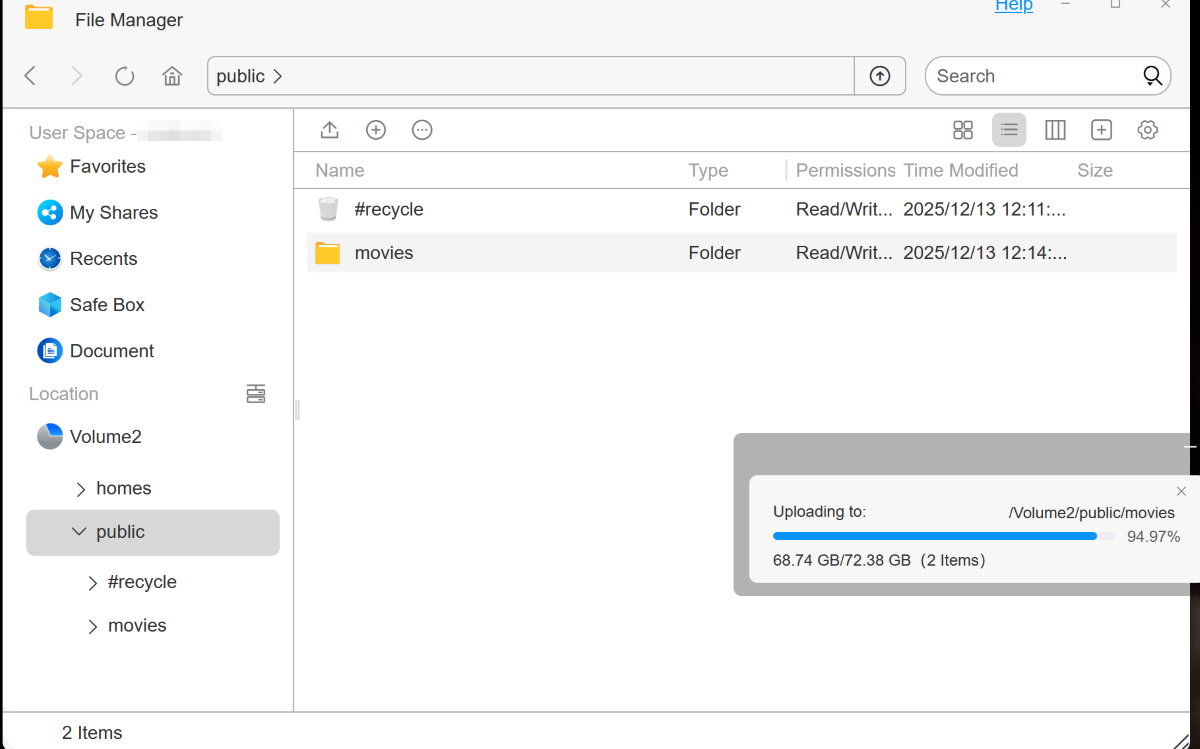Screen dimensions: 1200x749
Task: Click the upload icon in toolbar
Action: point(329,130)
